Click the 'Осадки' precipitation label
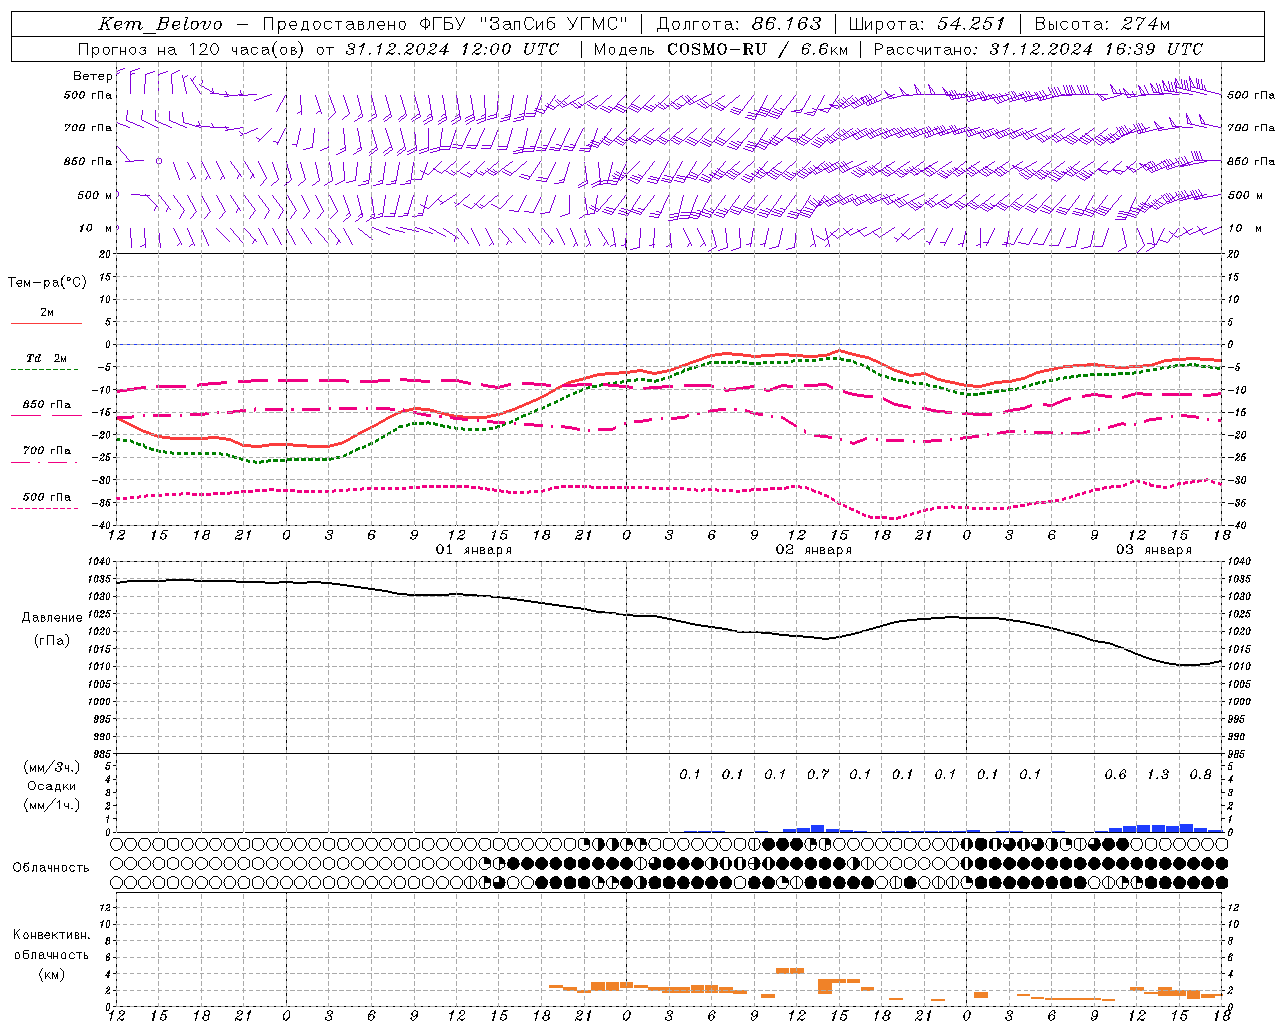 52,786
